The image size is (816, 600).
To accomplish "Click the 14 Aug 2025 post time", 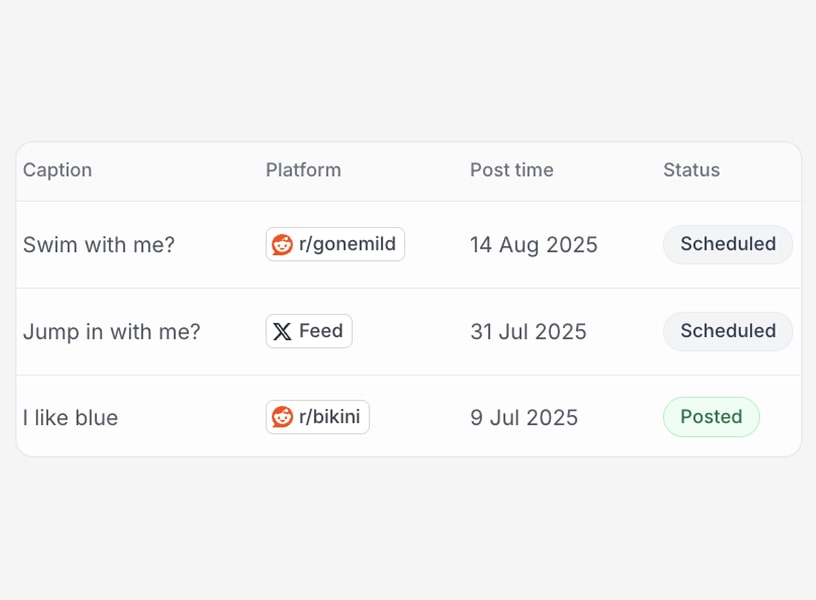I will [x=533, y=245].
